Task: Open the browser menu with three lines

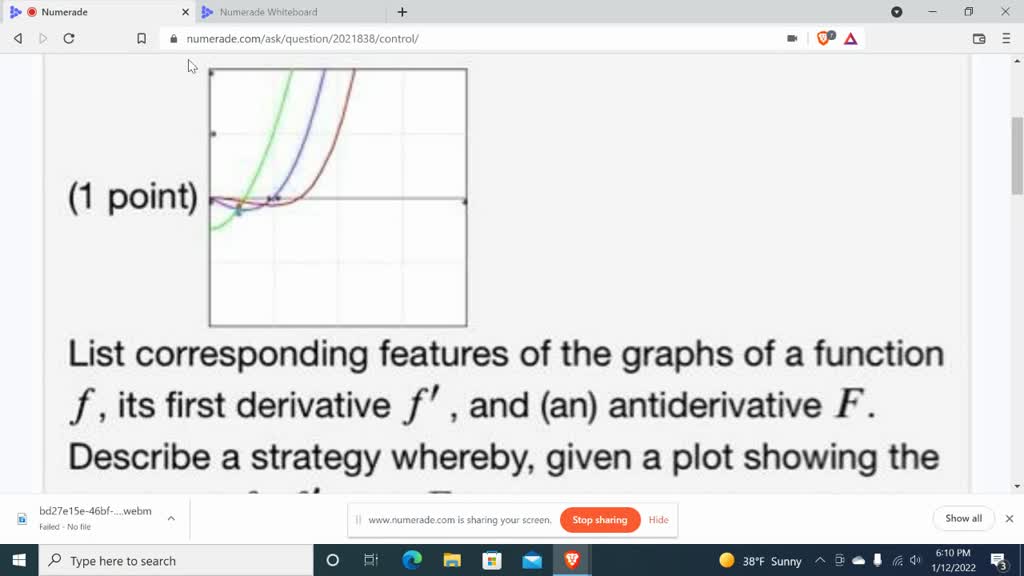Action: tap(1006, 38)
